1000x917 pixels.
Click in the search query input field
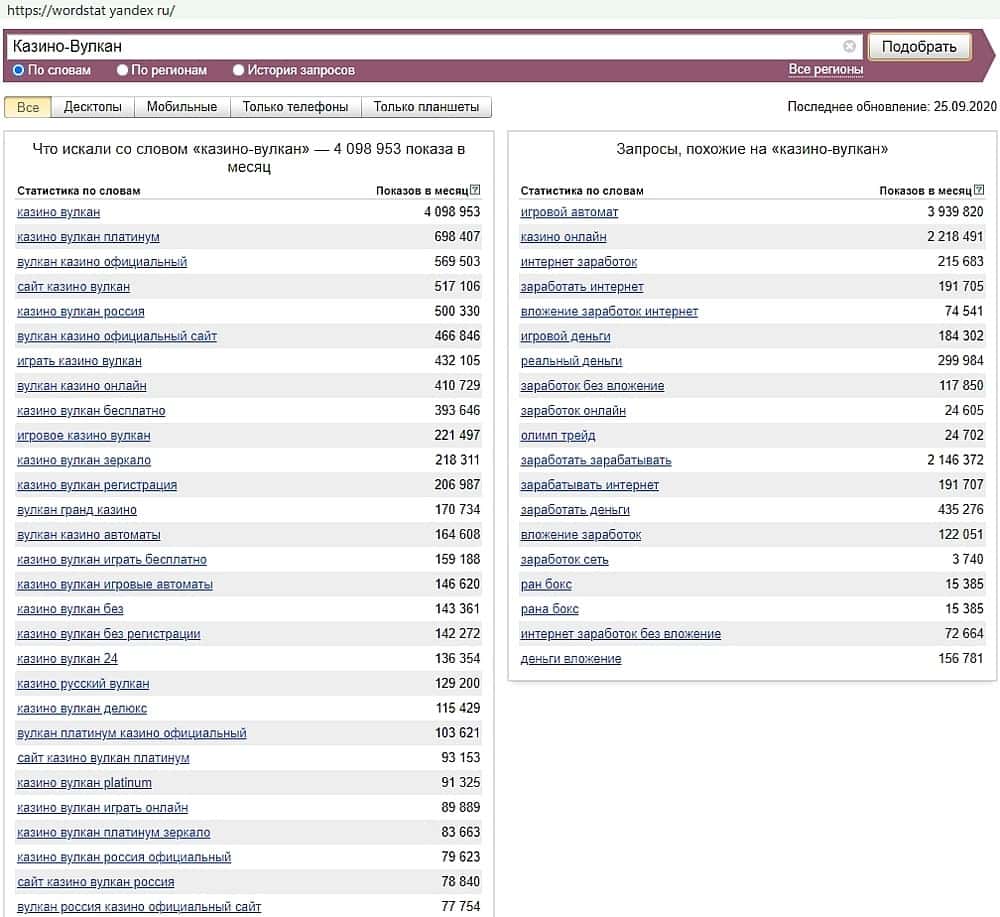[x=420, y=46]
